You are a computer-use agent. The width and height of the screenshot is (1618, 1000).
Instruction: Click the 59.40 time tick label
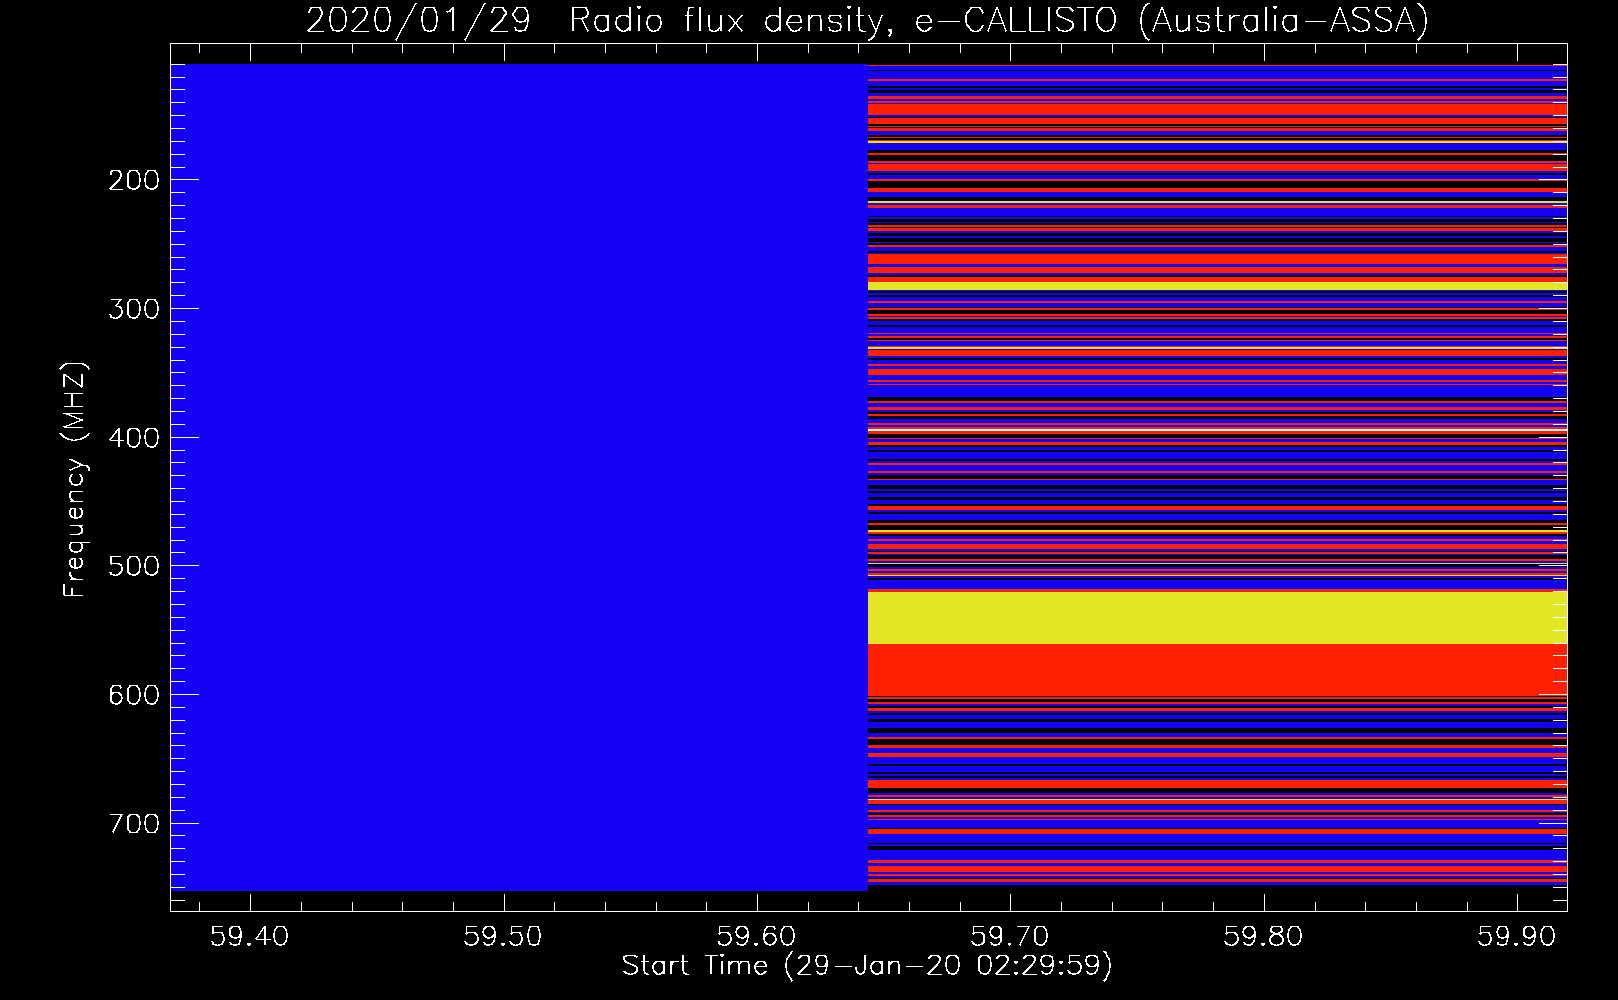250,936
